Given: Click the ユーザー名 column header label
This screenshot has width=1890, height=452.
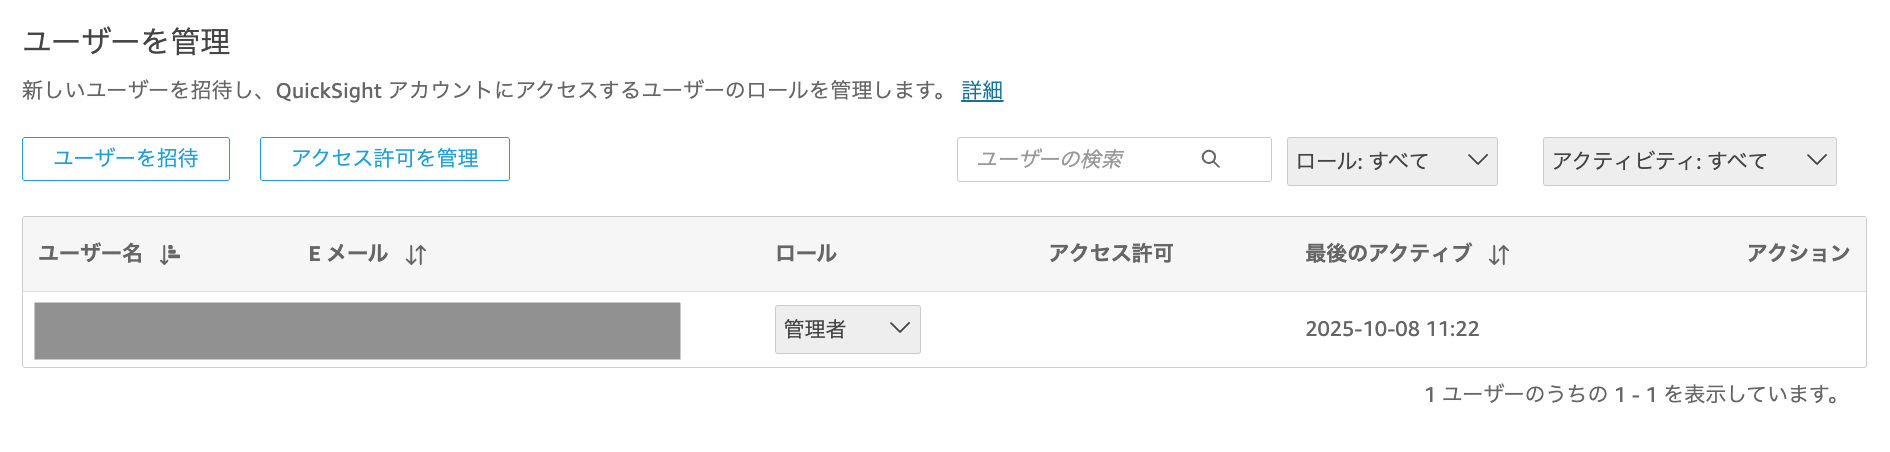Looking at the screenshot, I should point(90,254).
